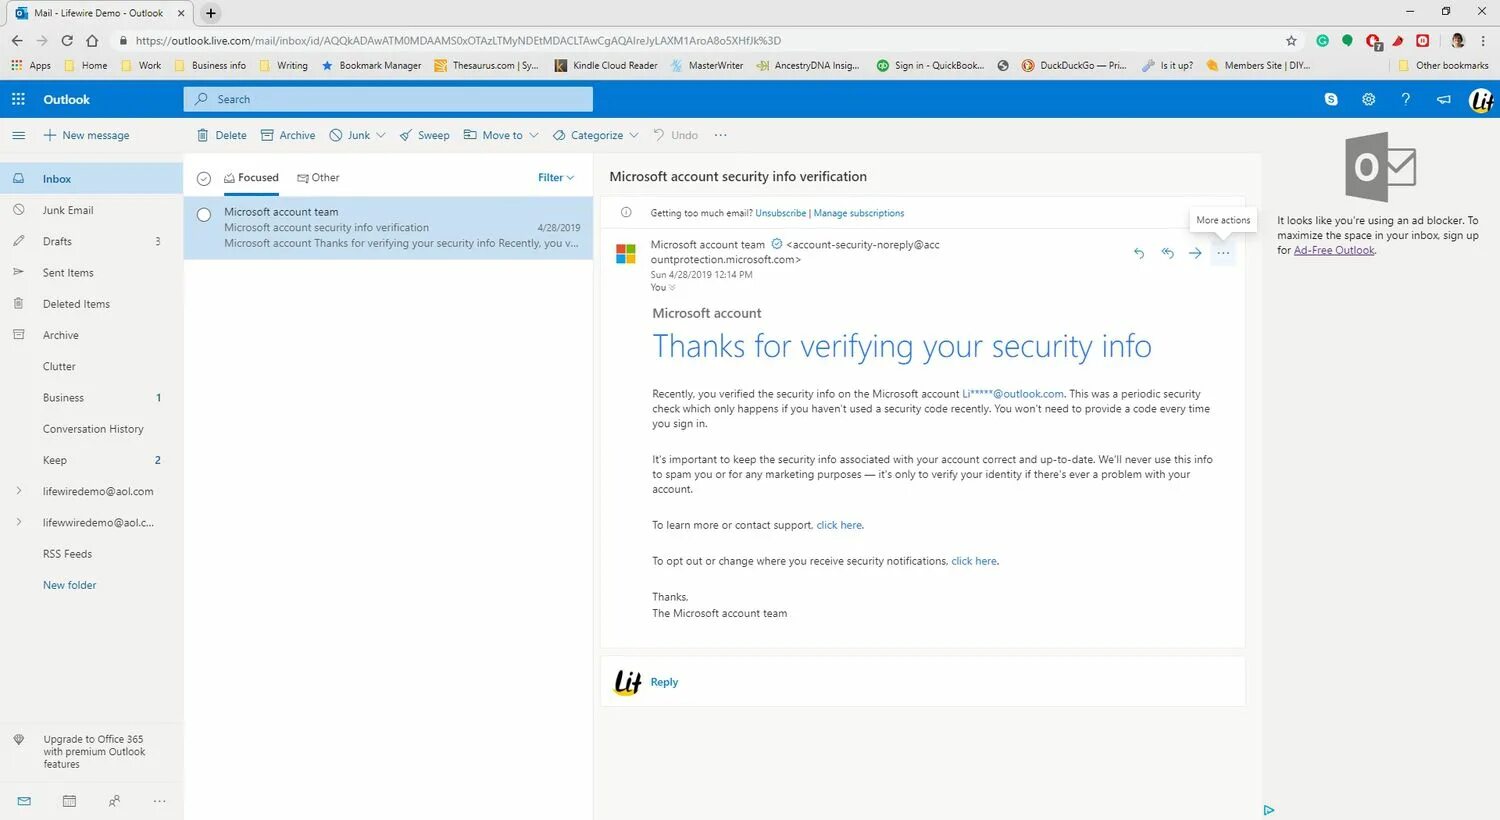Screen dimensions: 1500x820
Task: Open the Archive folder in sidebar
Action: click(91, 335)
